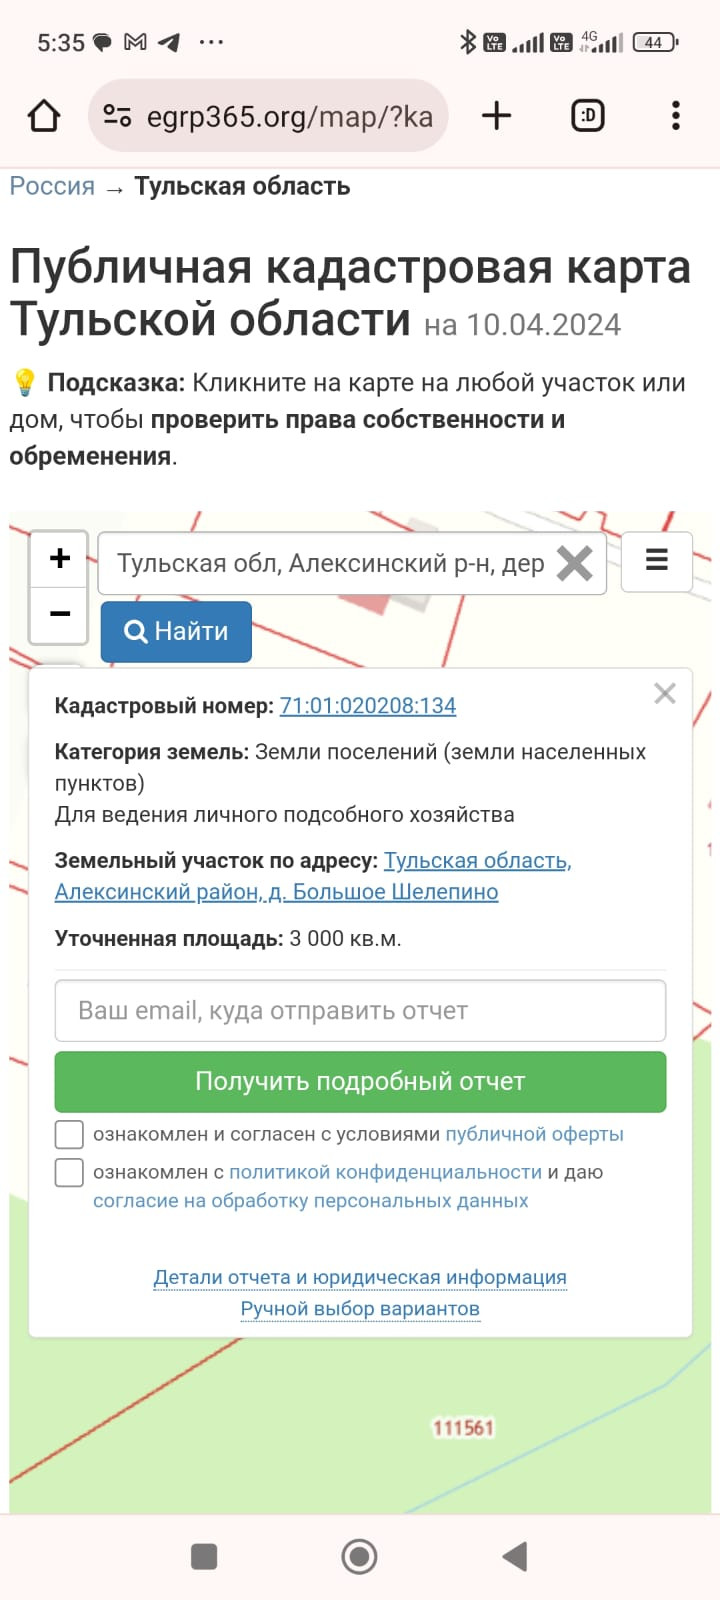Open the tab switcher
The height and width of the screenshot is (1600, 720).
pos(588,117)
